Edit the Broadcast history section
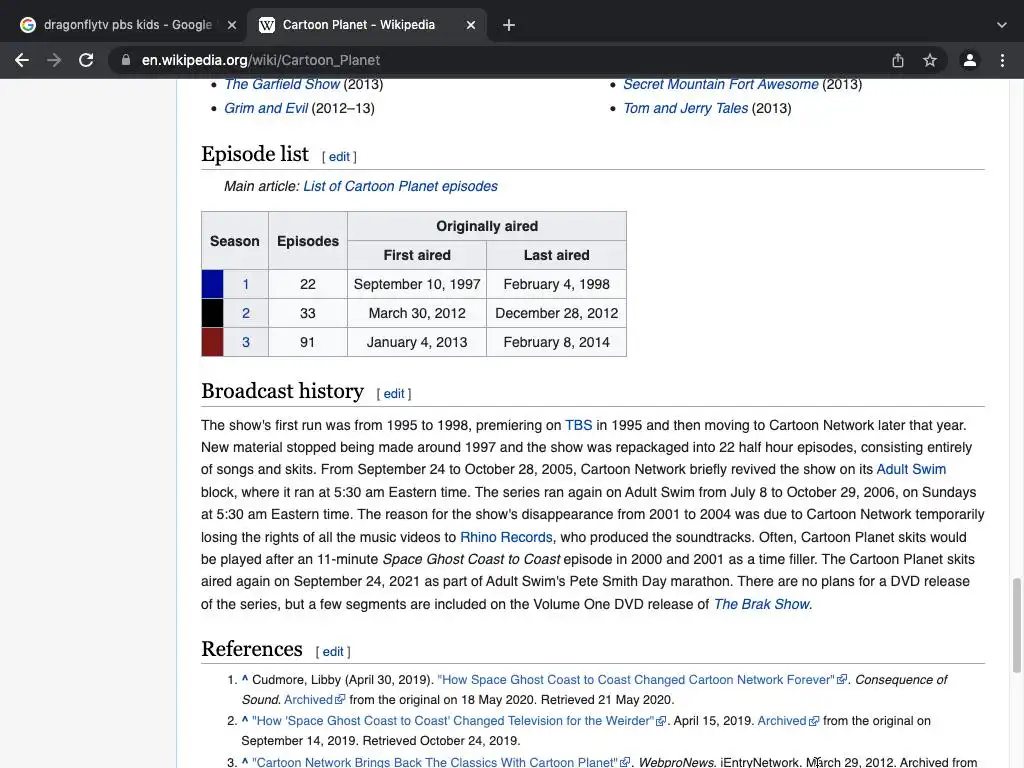This screenshot has width=1024, height=768. point(394,394)
